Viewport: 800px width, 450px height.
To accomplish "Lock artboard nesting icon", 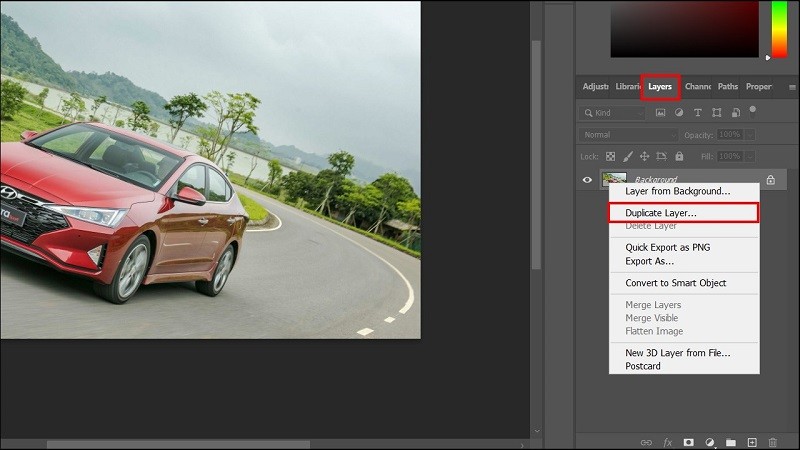I will tap(661, 156).
